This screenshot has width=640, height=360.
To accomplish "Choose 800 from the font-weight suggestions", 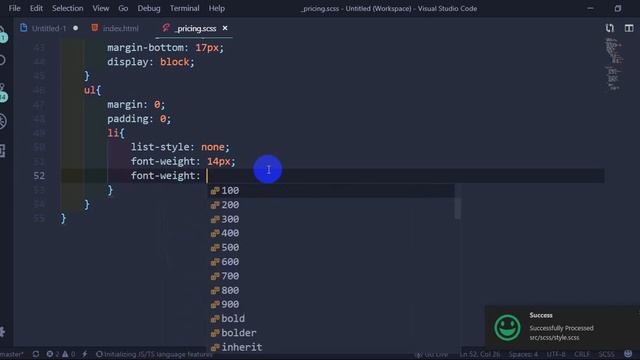I will pyautogui.click(x=331, y=290).
